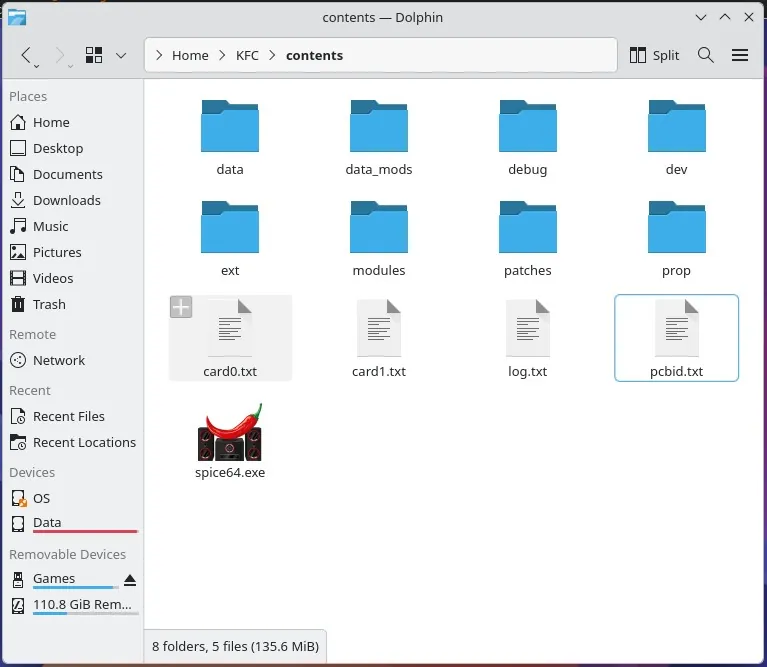
Task: Expand the view mode dropdown arrow
Action: tap(121, 56)
